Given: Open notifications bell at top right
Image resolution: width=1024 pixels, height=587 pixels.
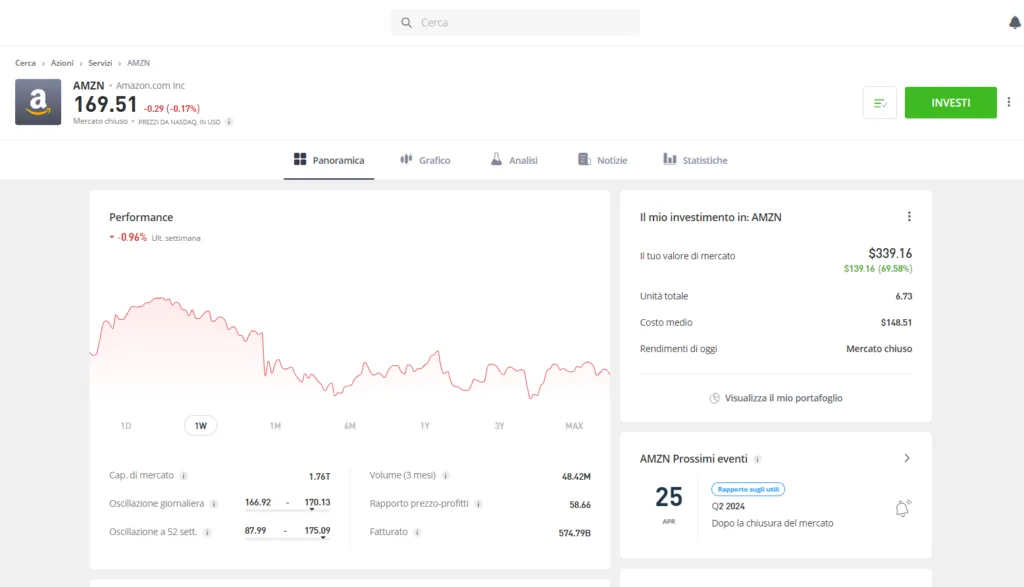Looking at the screenshot, I should click(x=1014, y=23).
